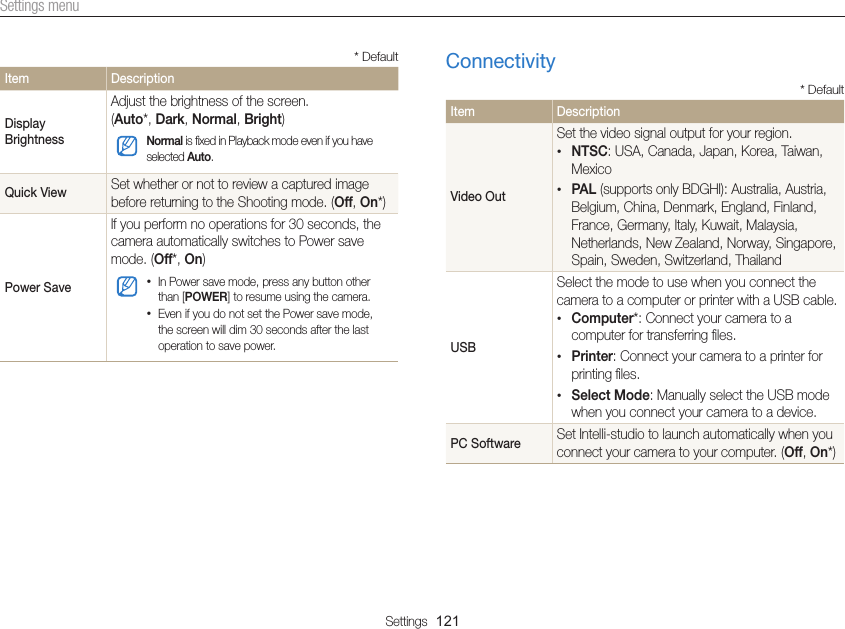Click the note icon in Power Save row

(127, 286)
